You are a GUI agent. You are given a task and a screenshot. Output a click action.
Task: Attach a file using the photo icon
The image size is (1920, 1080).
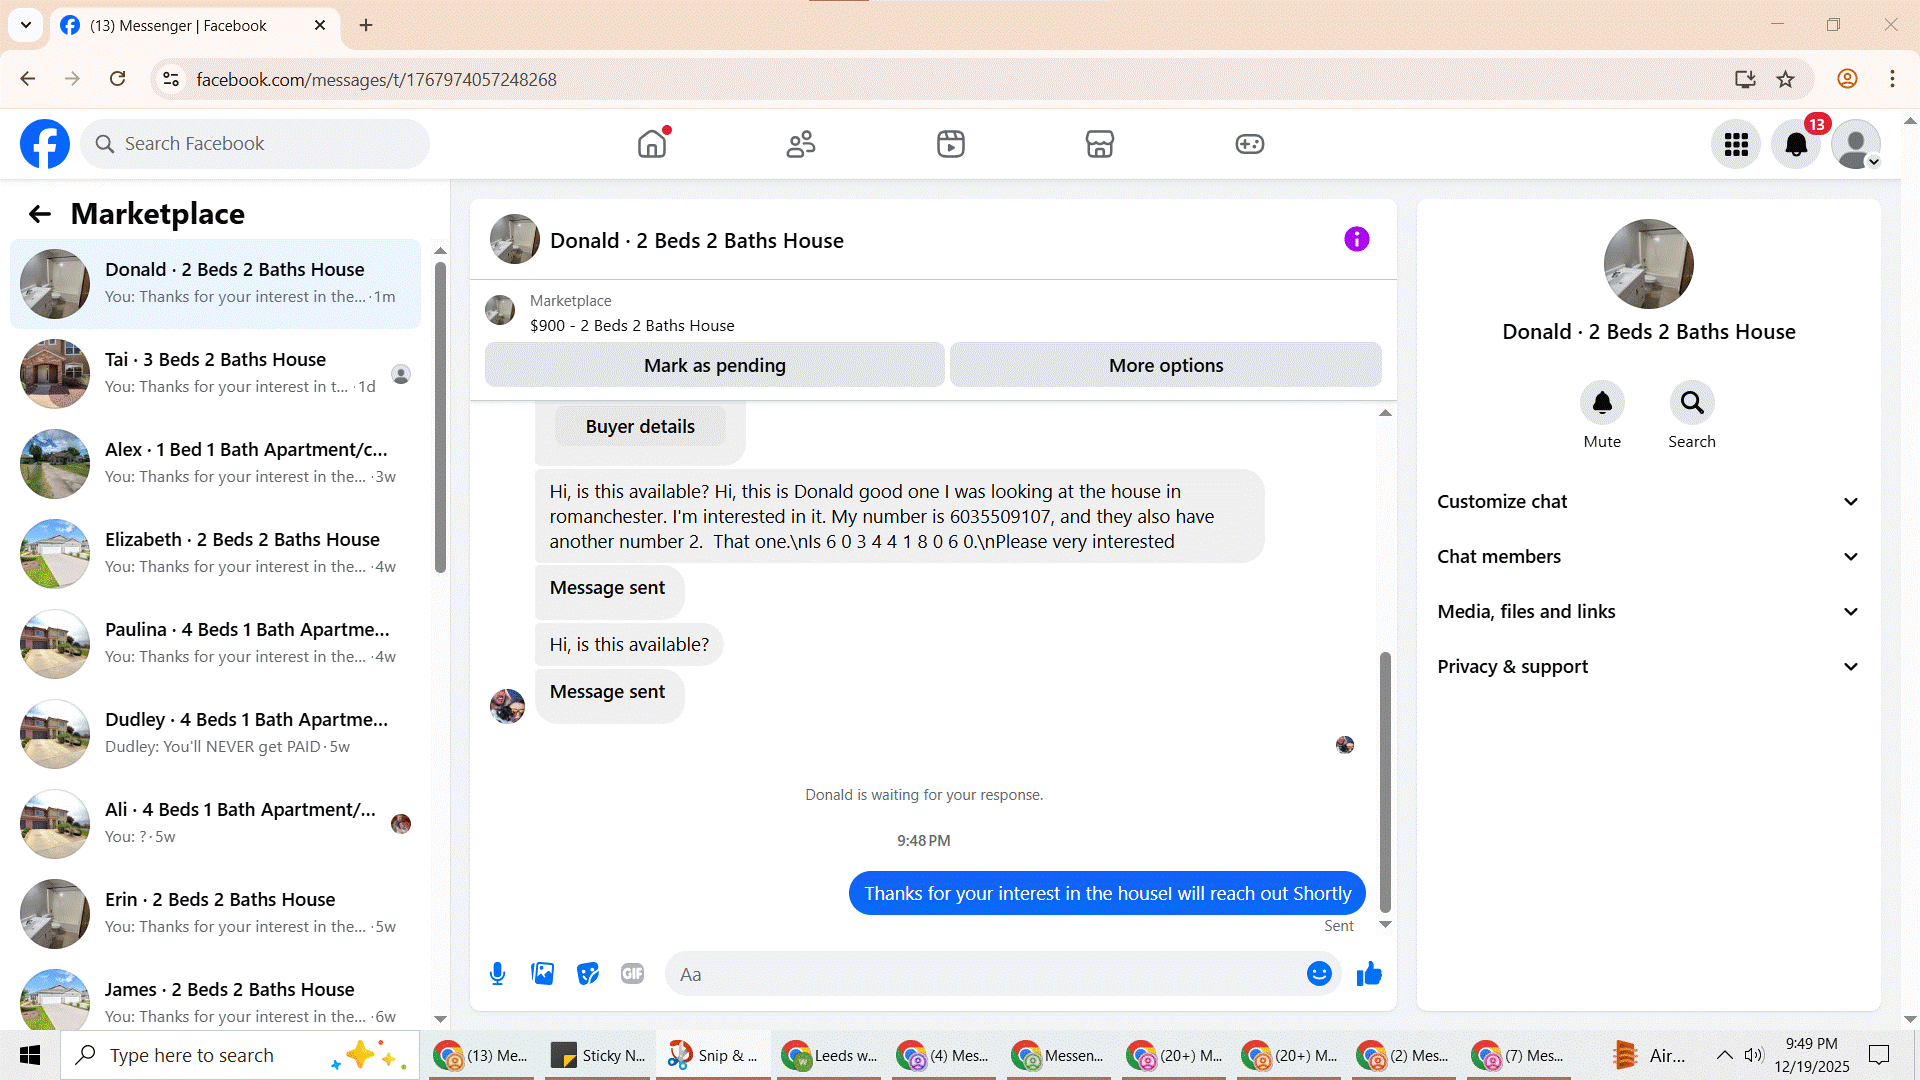tap(542, 974)
